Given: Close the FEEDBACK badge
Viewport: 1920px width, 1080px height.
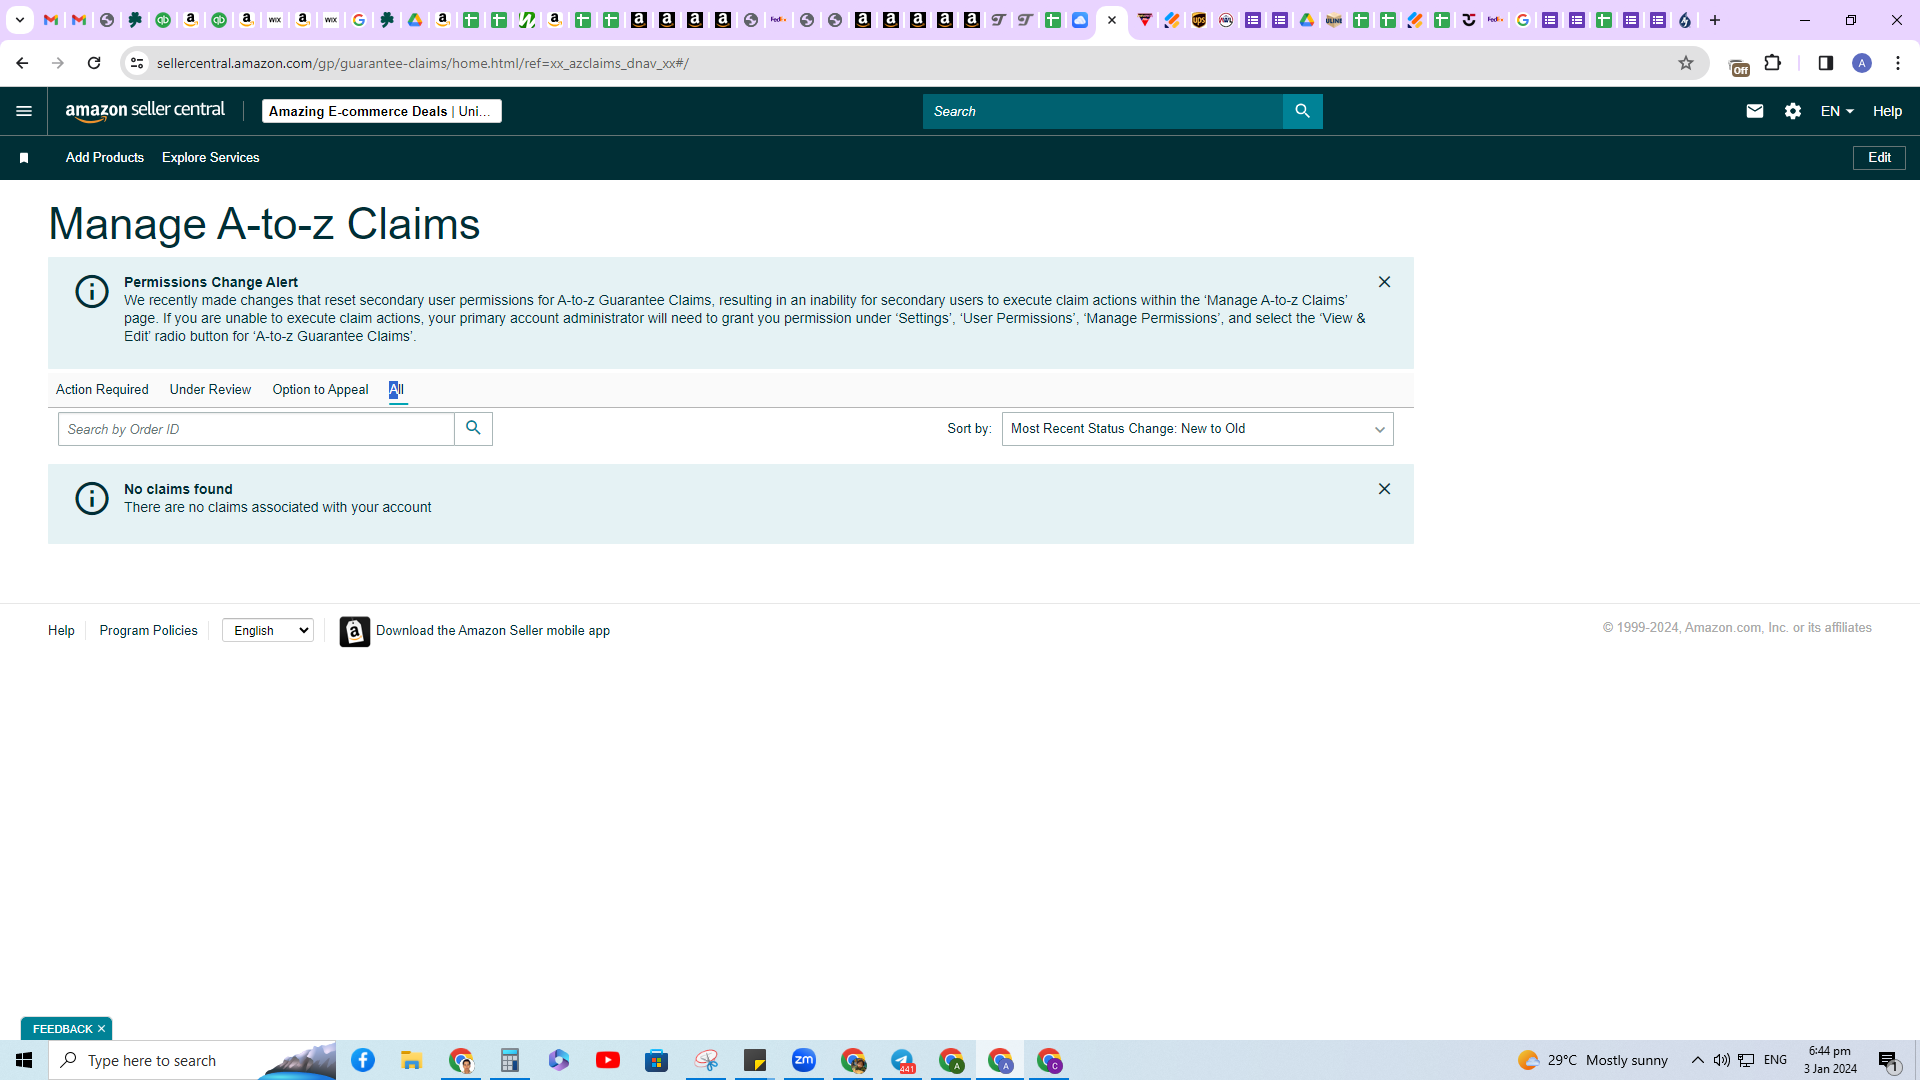Looking at the screenshot, I should 101,1029.
